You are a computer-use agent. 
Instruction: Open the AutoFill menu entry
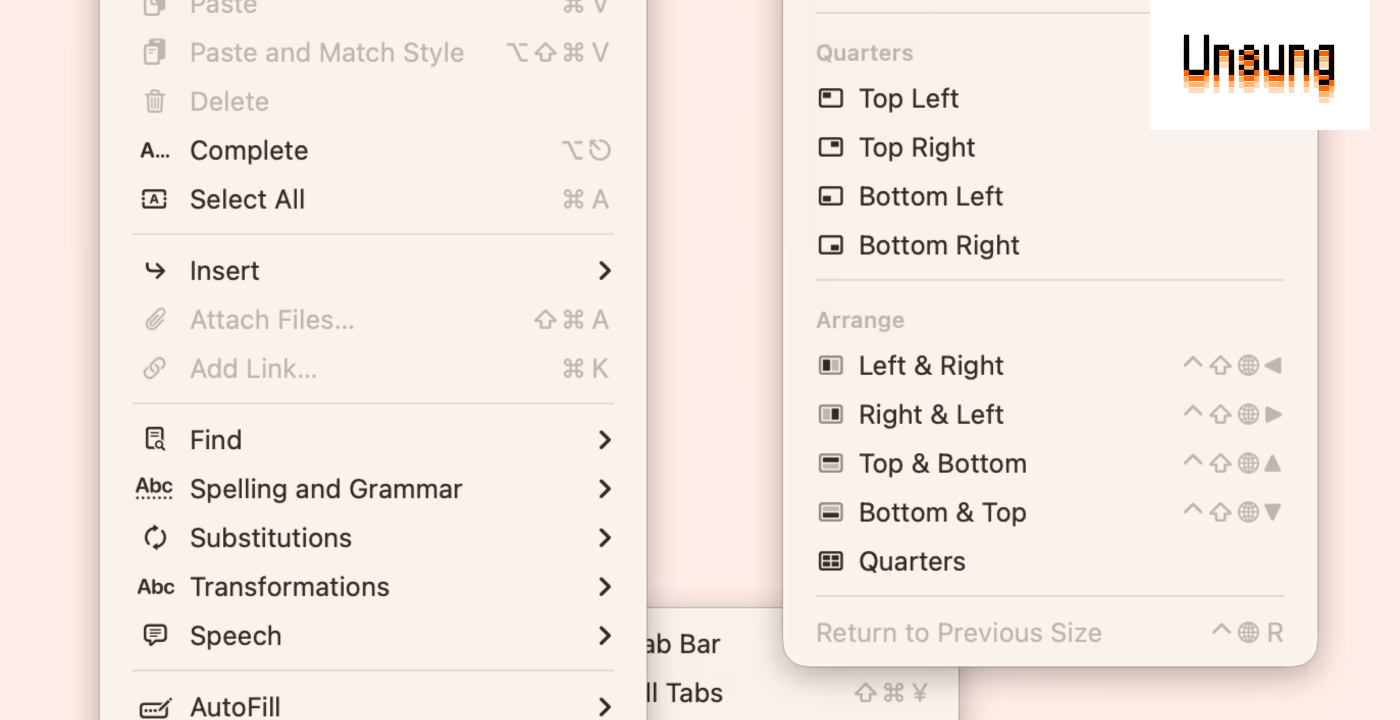(x=235, y=708)
